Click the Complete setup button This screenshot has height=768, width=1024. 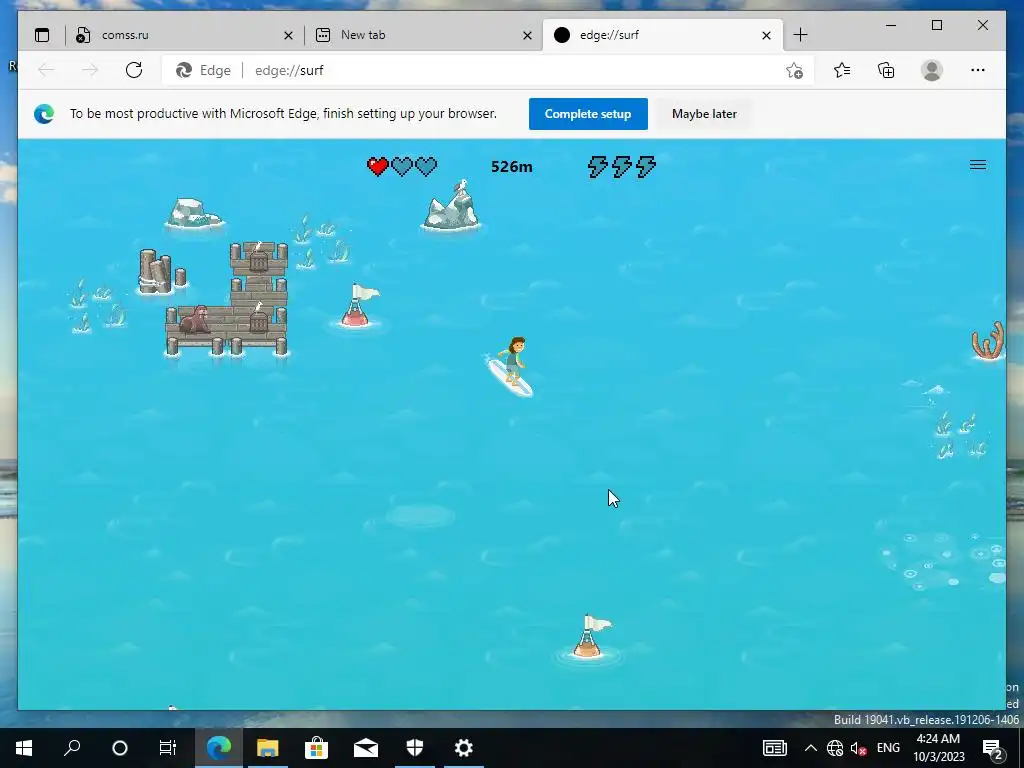pyautogui.click(x=588, y=114)
